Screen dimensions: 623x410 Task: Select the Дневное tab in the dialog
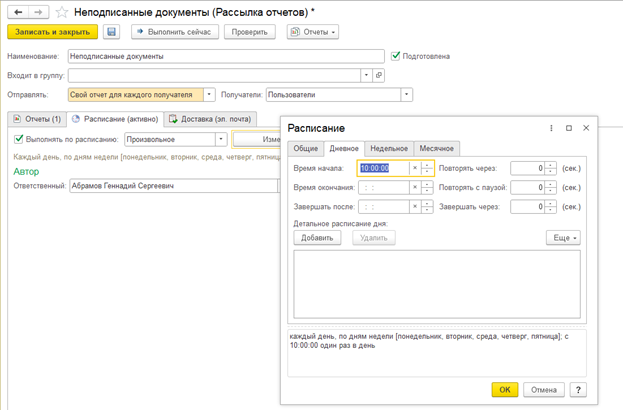[x=344, y=149]
